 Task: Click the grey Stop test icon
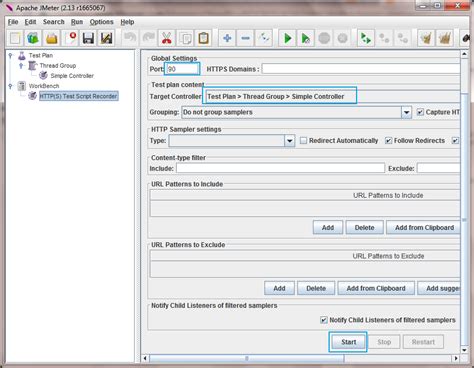pyautogui.click(x=324, y=38)
